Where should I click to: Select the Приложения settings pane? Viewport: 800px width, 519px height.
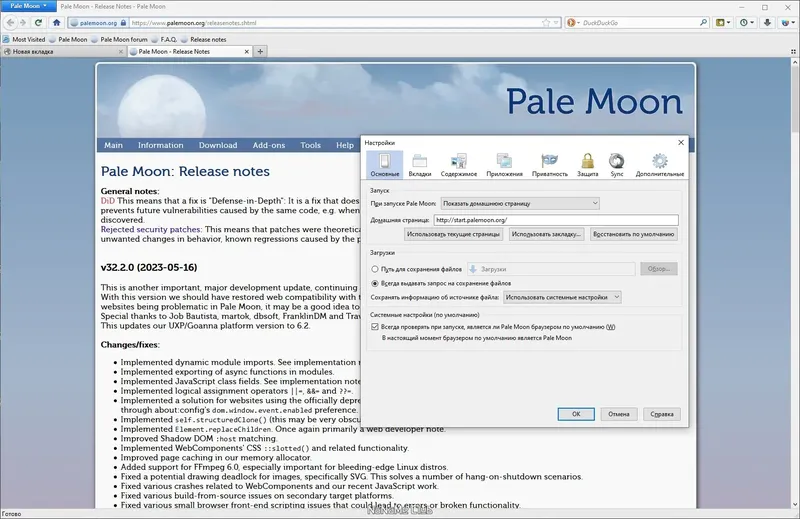(505, 165)
